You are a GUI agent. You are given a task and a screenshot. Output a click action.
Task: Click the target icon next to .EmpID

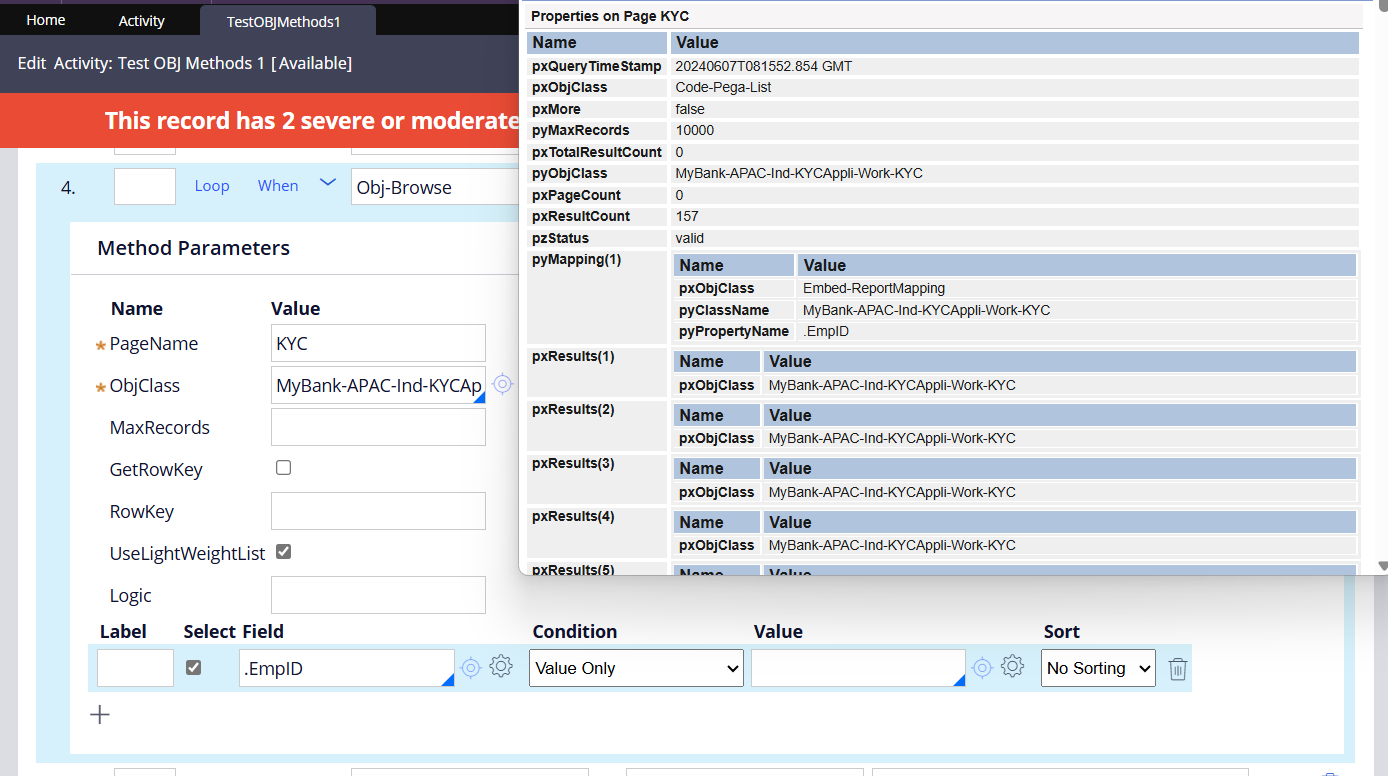click(x=470, y=666)
